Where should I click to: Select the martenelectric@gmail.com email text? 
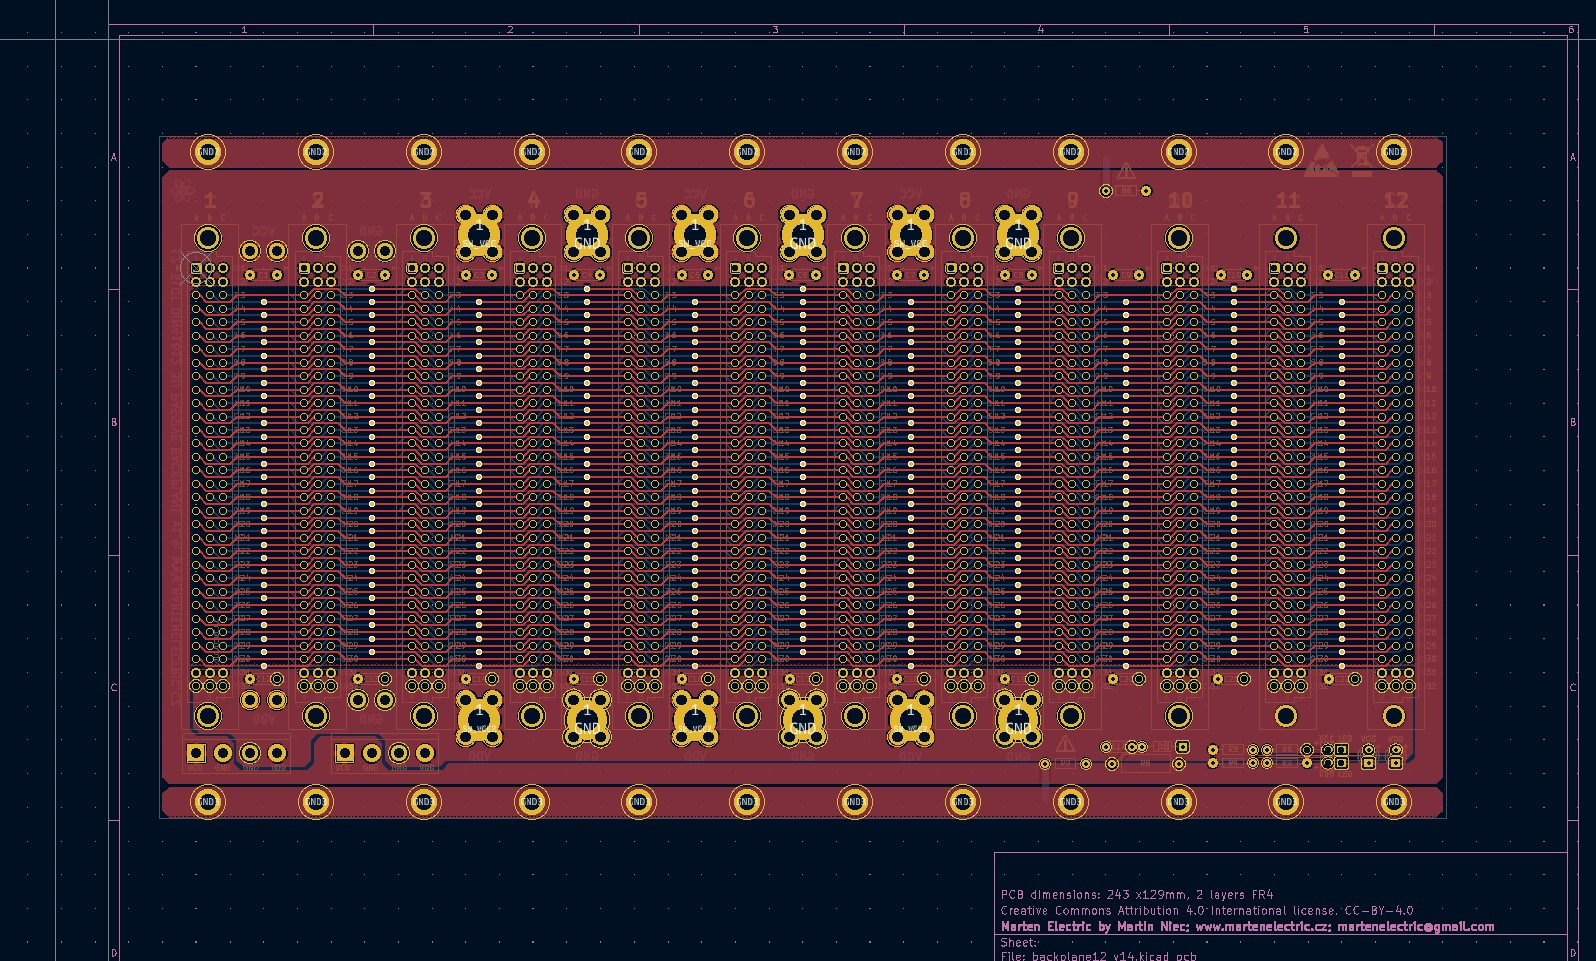pos(1415,927)
